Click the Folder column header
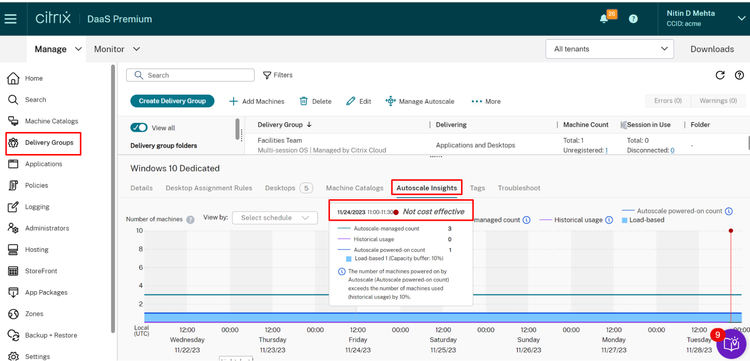750x361 pixels. pos(700,125)
